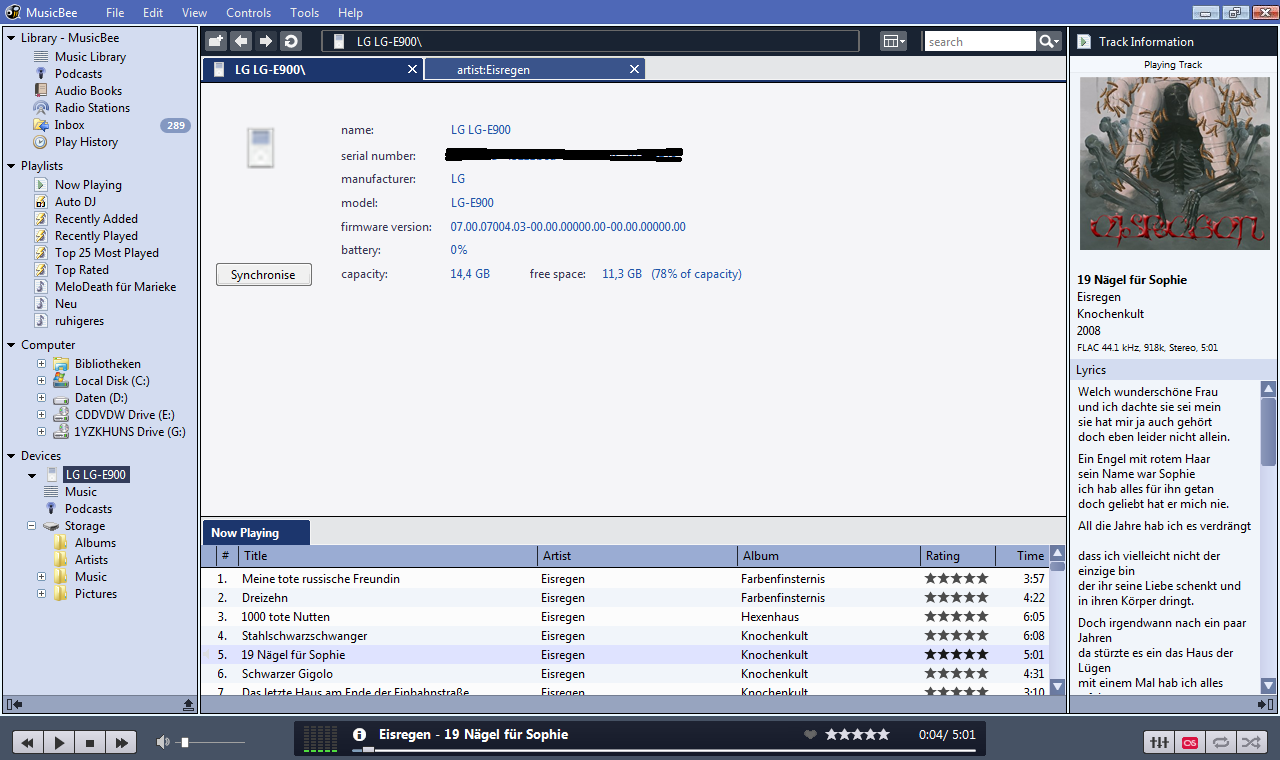Go back with the left arrow button
This screenshot has width=1280, height=760.
(241, 41)
